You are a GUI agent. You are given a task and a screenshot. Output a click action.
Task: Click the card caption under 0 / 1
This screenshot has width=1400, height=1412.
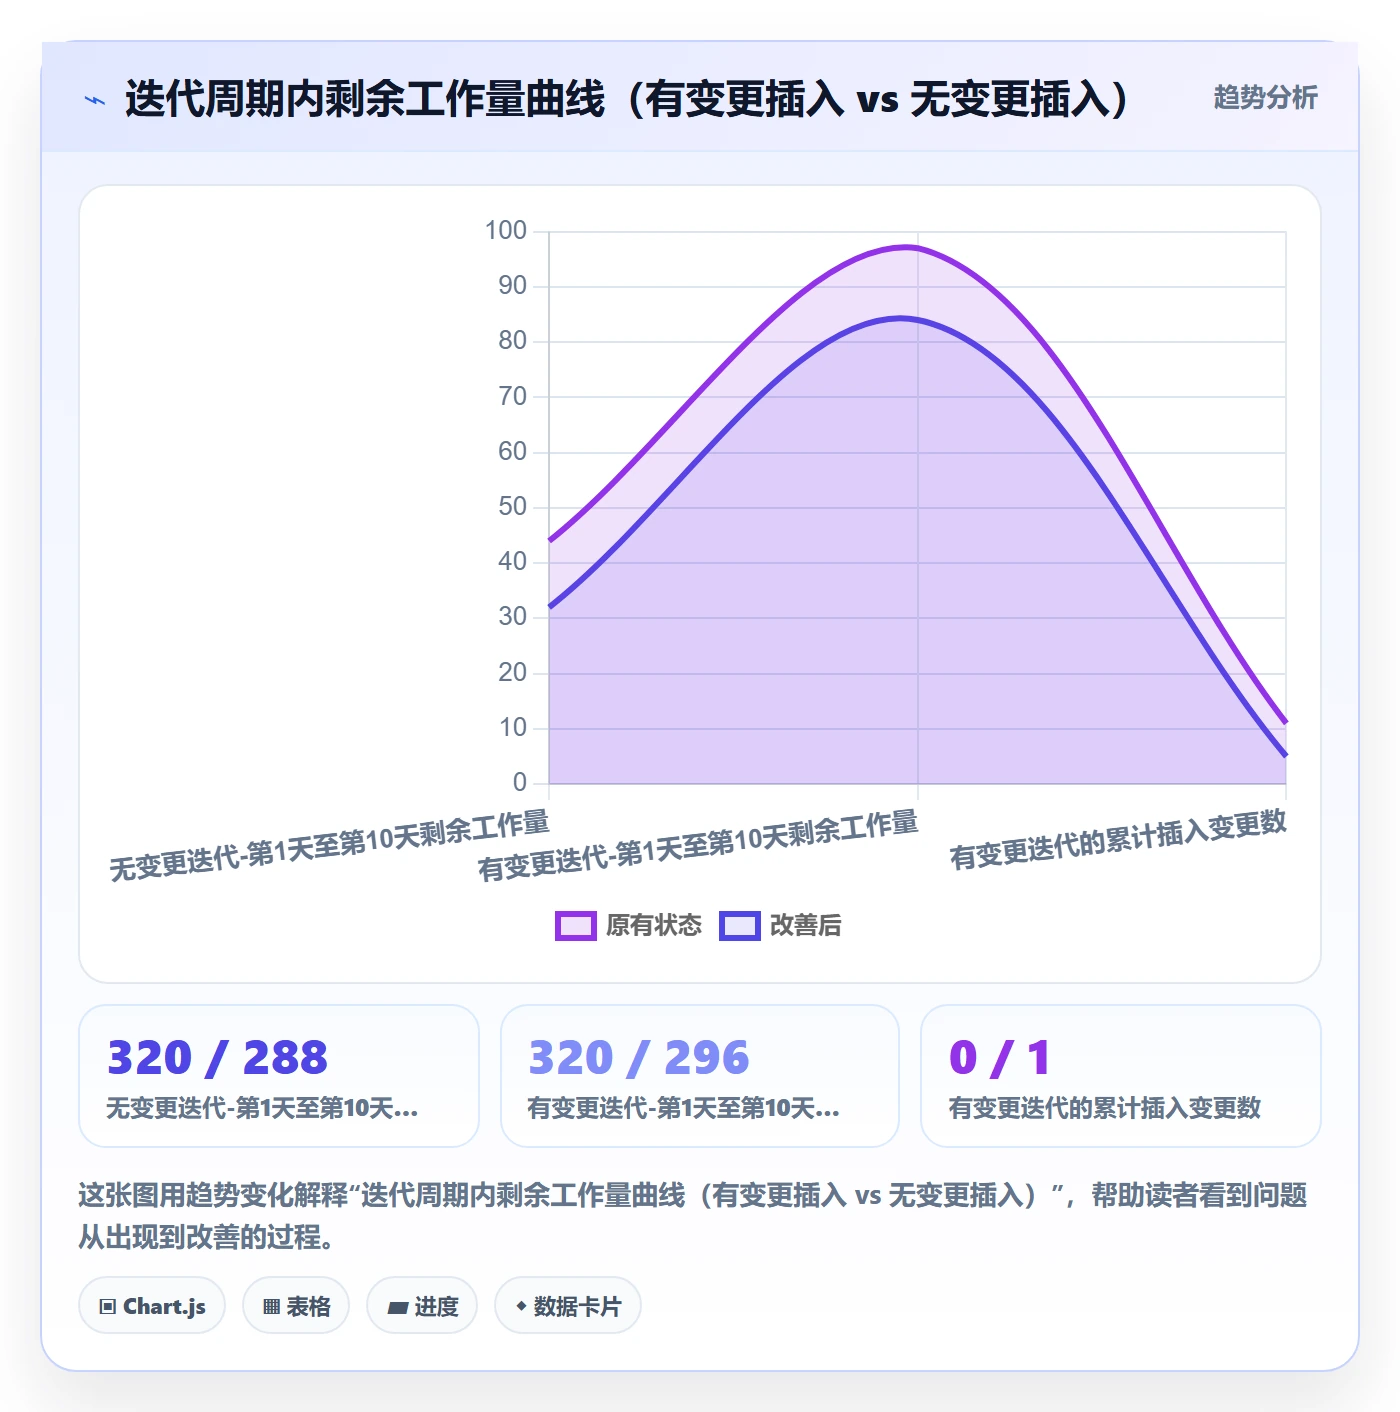coord(1105,1108)
